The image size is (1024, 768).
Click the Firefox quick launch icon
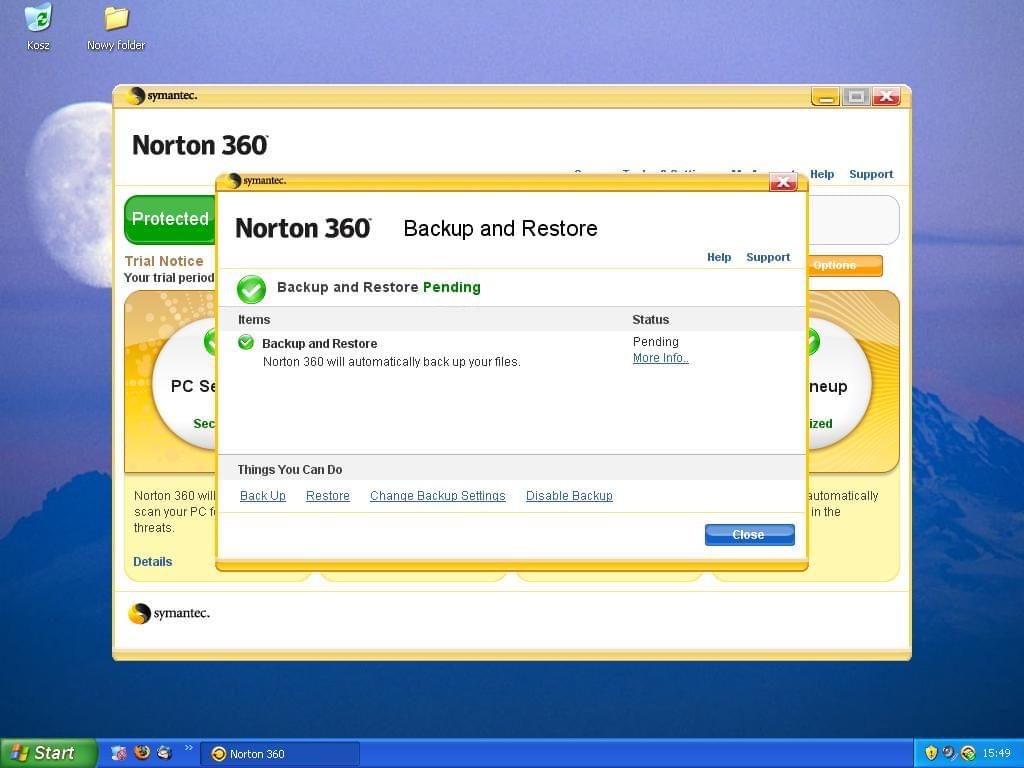[x=142, y=752]
